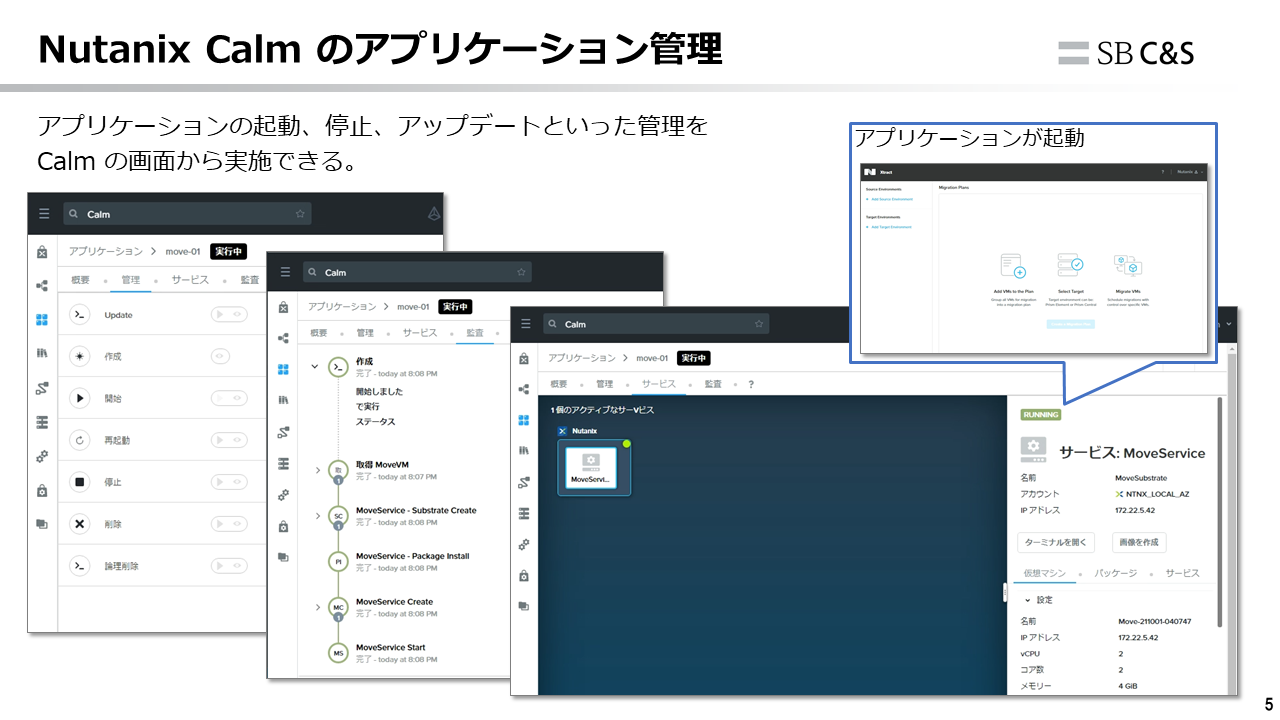Click the marketplace bag icon in MoveService window sidebar
Screen dimensions: 1280x720
(x=524, y=358)
